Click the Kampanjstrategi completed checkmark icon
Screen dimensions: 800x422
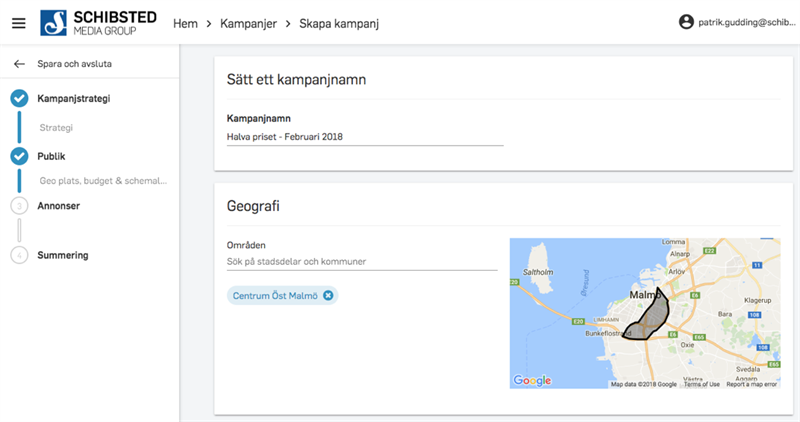coord(19,99)
